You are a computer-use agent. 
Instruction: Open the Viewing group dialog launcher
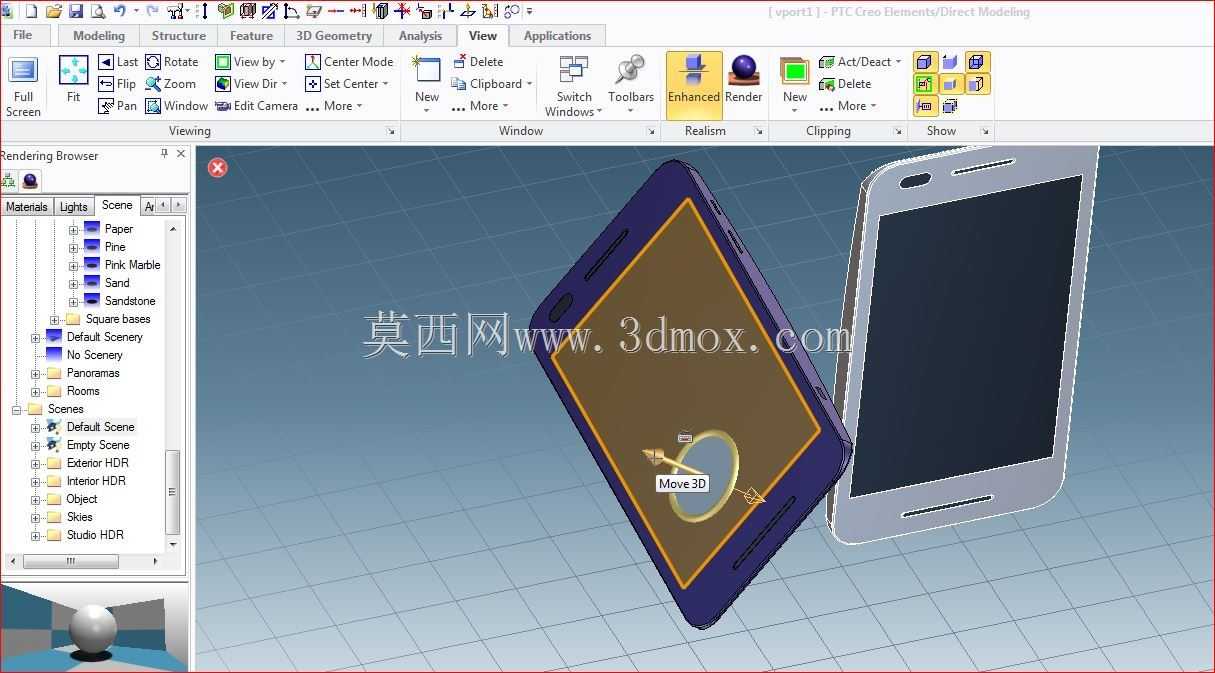[391, 131]
